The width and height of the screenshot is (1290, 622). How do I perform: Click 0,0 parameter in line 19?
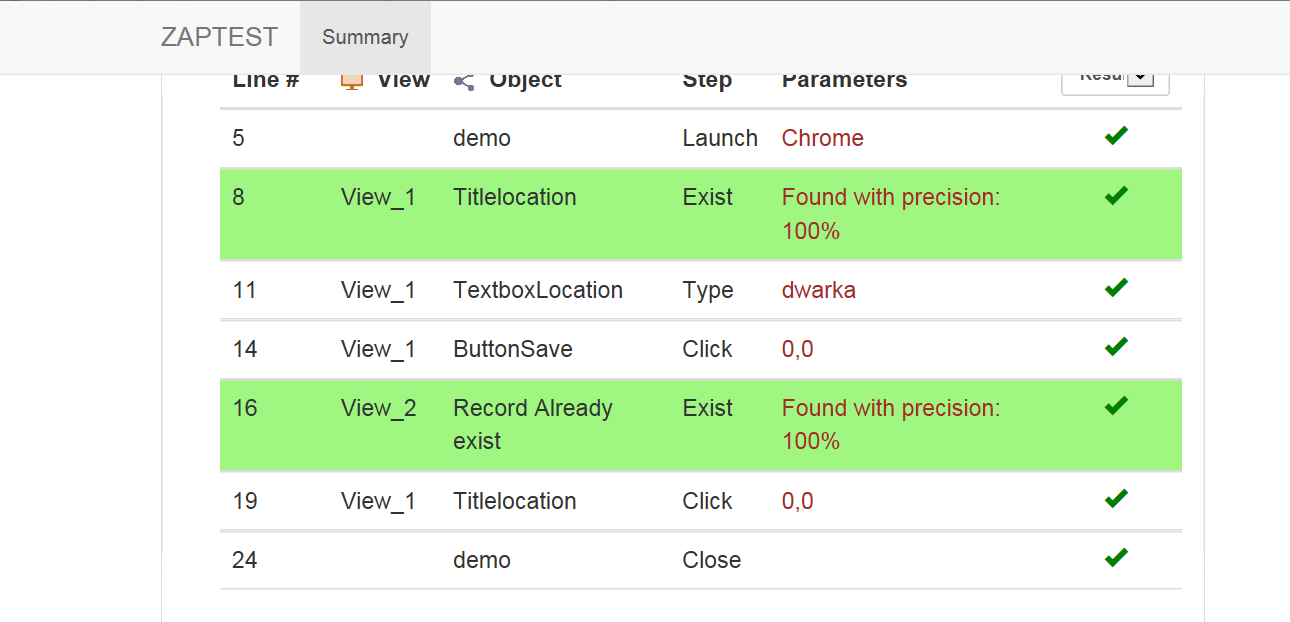tap(798, 502)
